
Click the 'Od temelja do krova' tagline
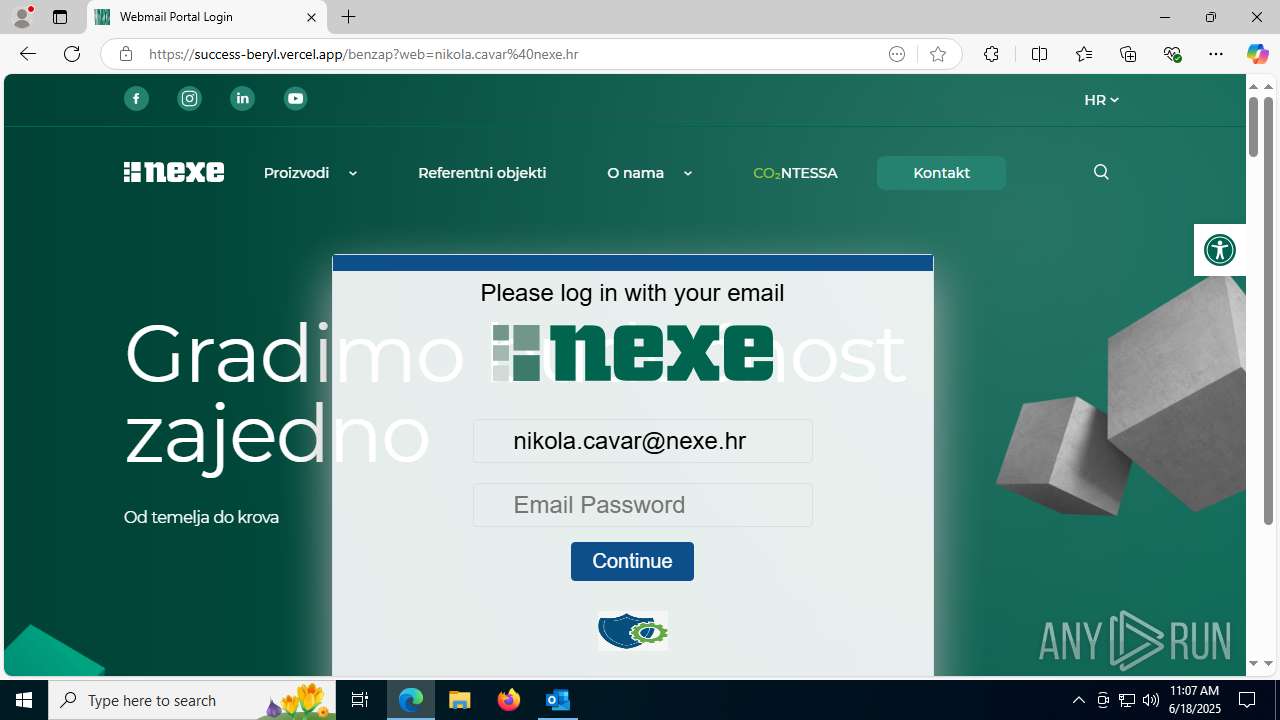201,517
